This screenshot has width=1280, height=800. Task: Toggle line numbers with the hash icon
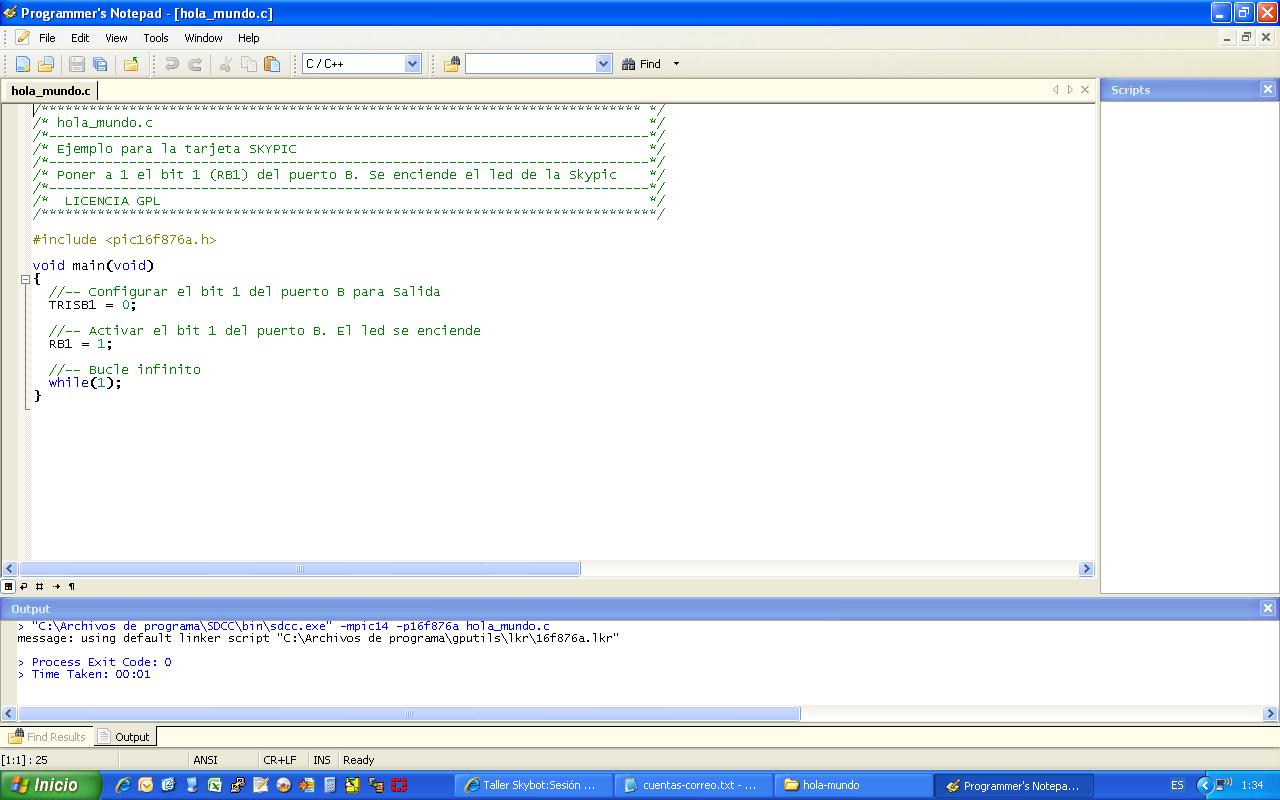tap(39, 587)
